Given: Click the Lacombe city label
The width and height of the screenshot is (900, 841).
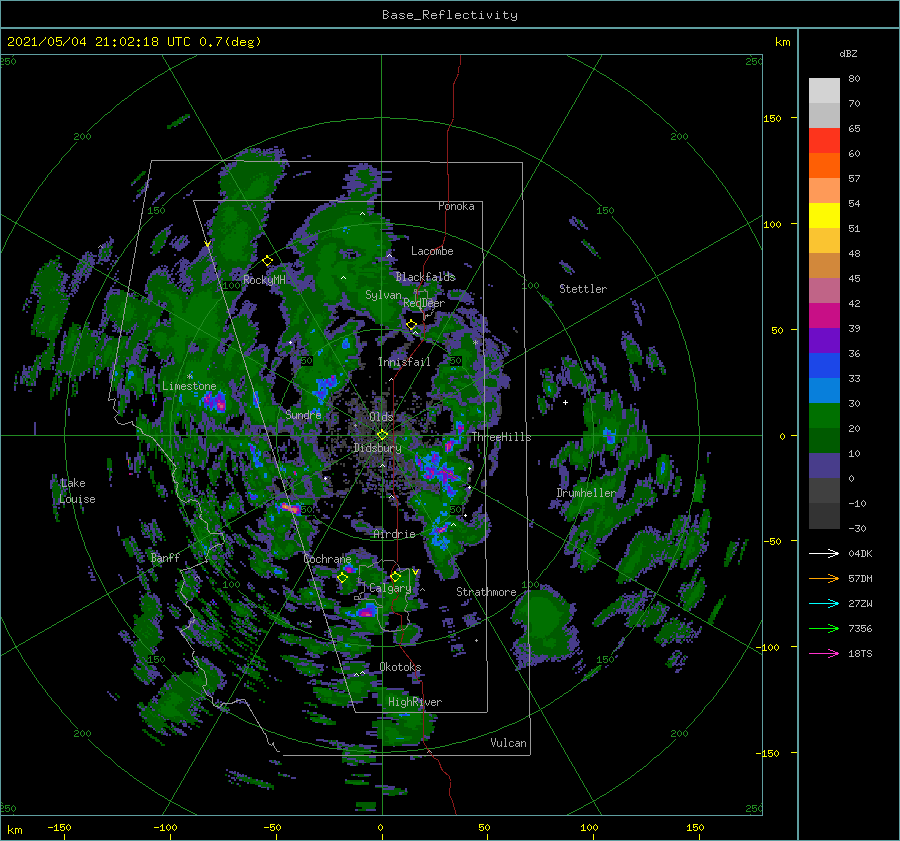Looking at the screenshot, I should pyautogui.click(x=432, y=251).
